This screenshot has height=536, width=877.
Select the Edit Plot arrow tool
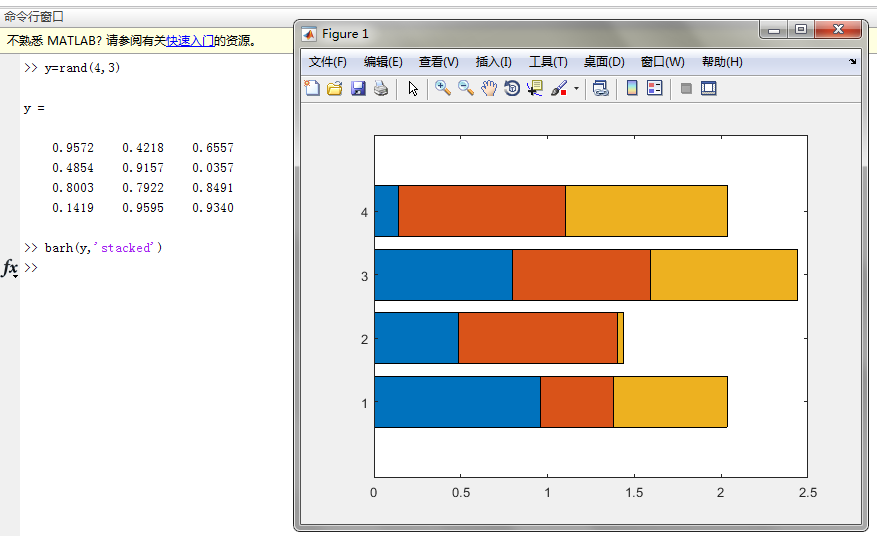coord(413,88)
